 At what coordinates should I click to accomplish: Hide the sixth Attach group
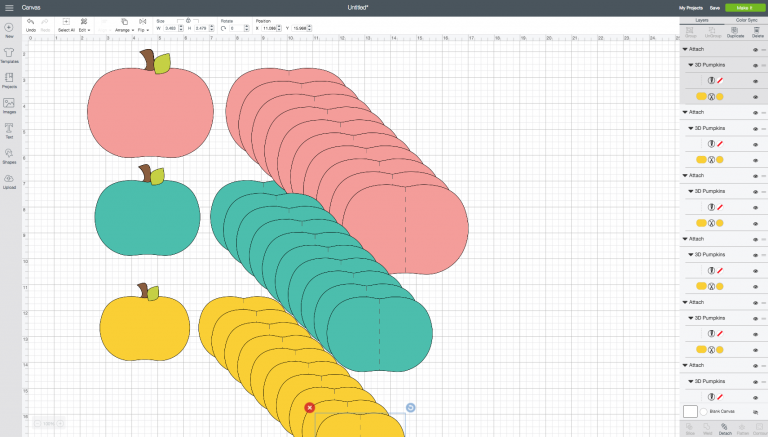755,365
